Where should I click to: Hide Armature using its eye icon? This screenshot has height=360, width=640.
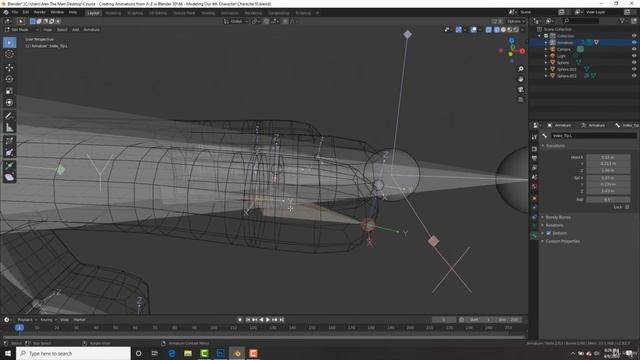click(634, 42)
